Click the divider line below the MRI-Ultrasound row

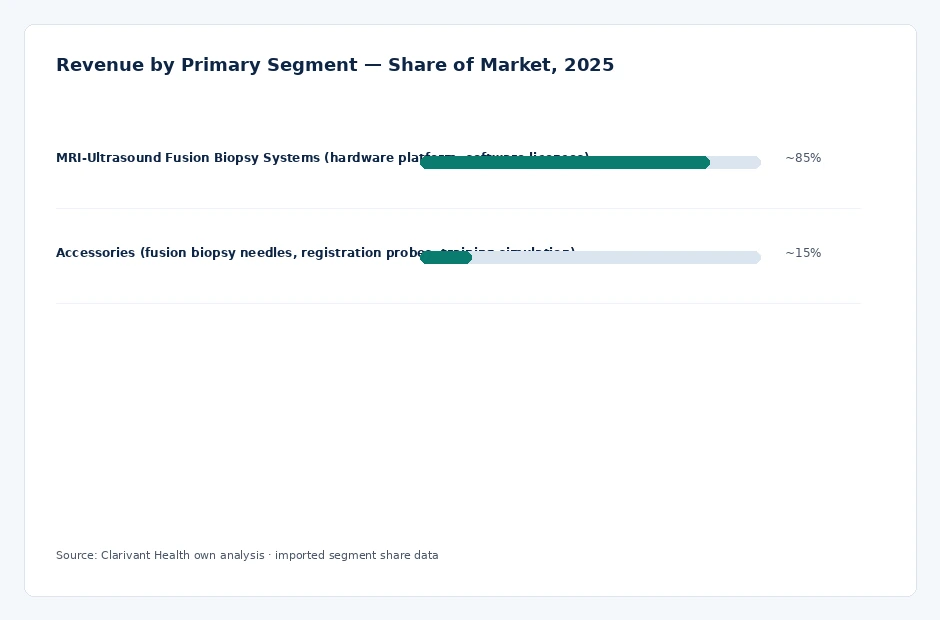459,209
